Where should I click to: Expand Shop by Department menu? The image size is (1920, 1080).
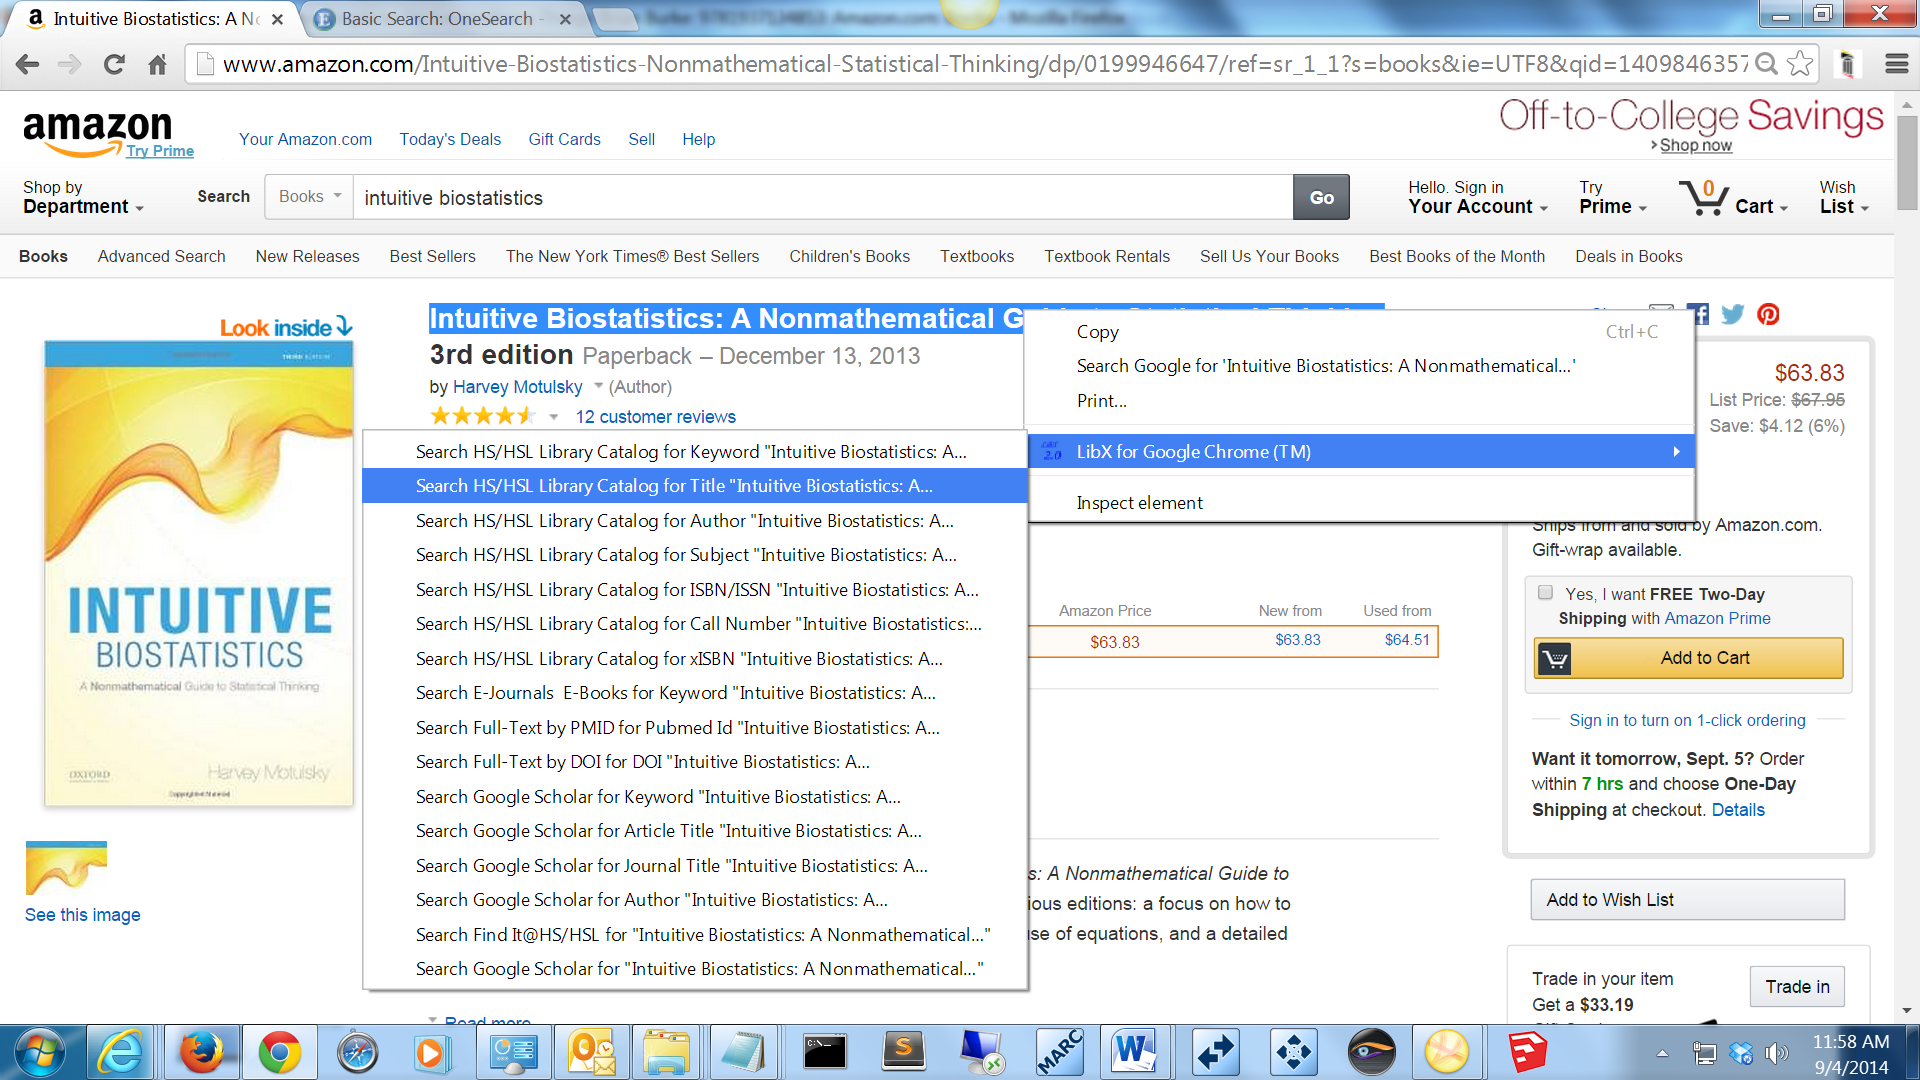click(x=83, y=197)
